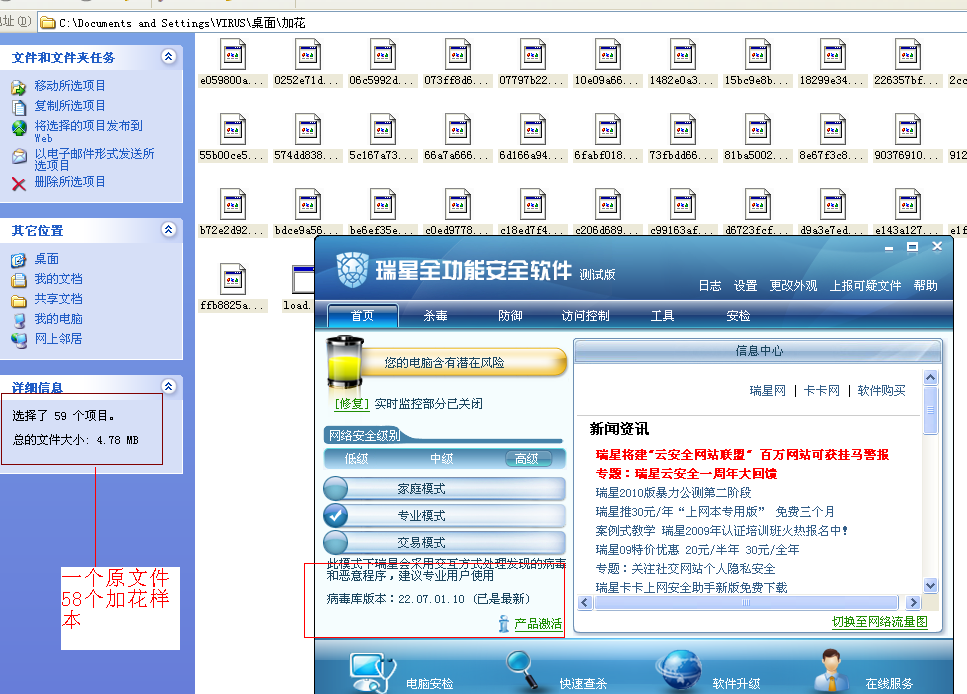The height and width of the screenshot is (694, 967).
Task: Select file icon 6d166a94
Action: pos(533,130)
